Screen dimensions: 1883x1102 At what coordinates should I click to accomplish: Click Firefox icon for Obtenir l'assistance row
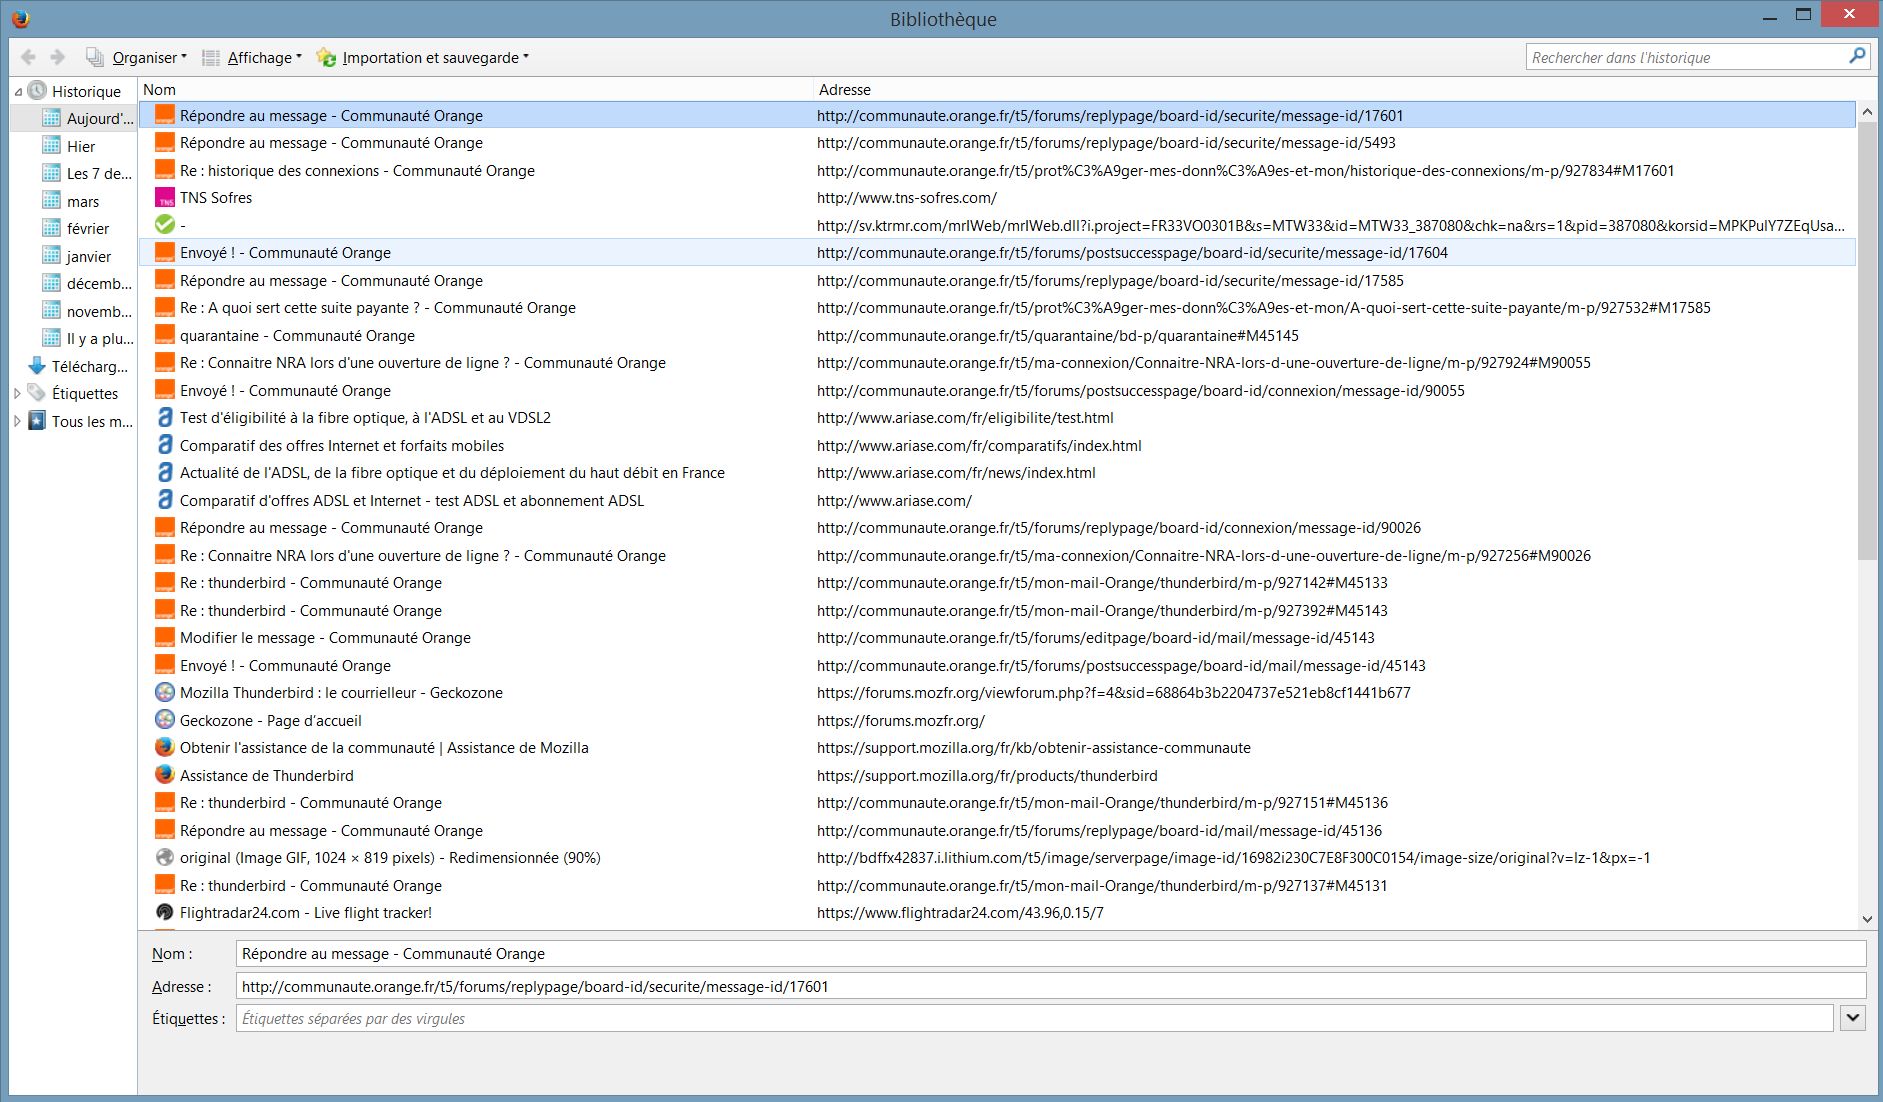point(165,747)
